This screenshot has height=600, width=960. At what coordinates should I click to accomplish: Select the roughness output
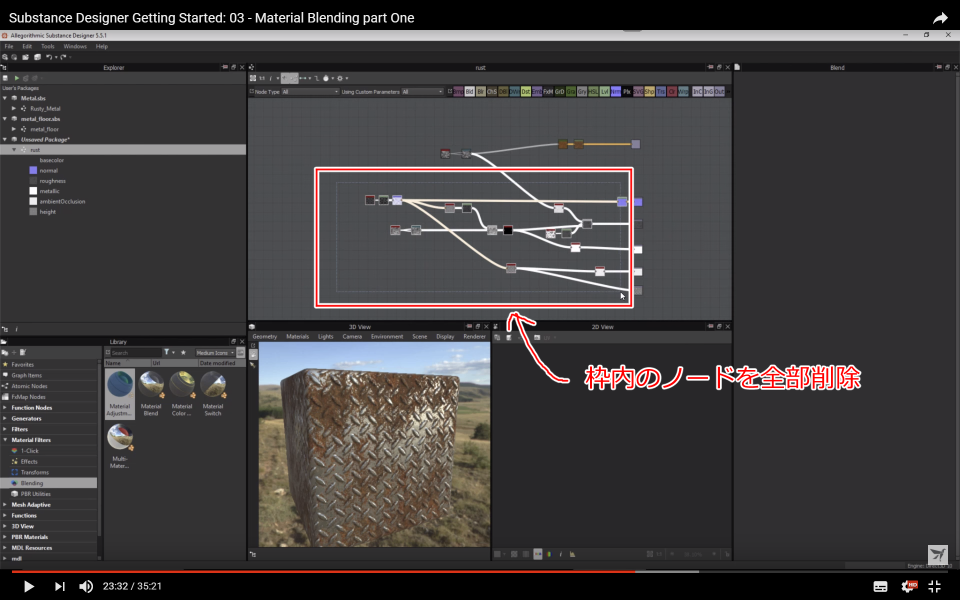[53, 181]
